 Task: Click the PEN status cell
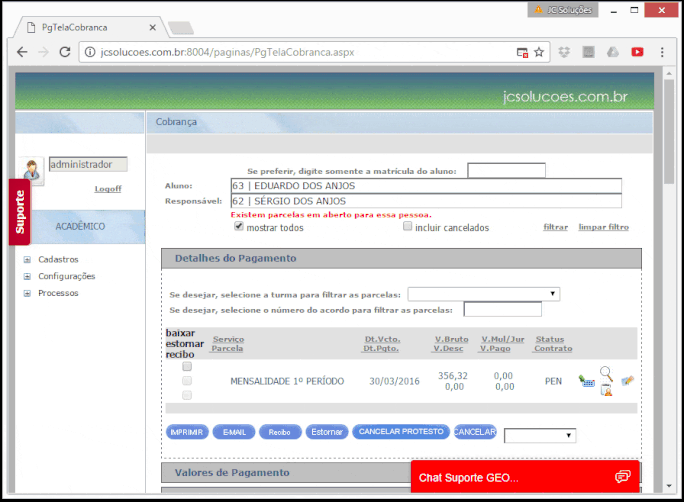click(553, 381)
